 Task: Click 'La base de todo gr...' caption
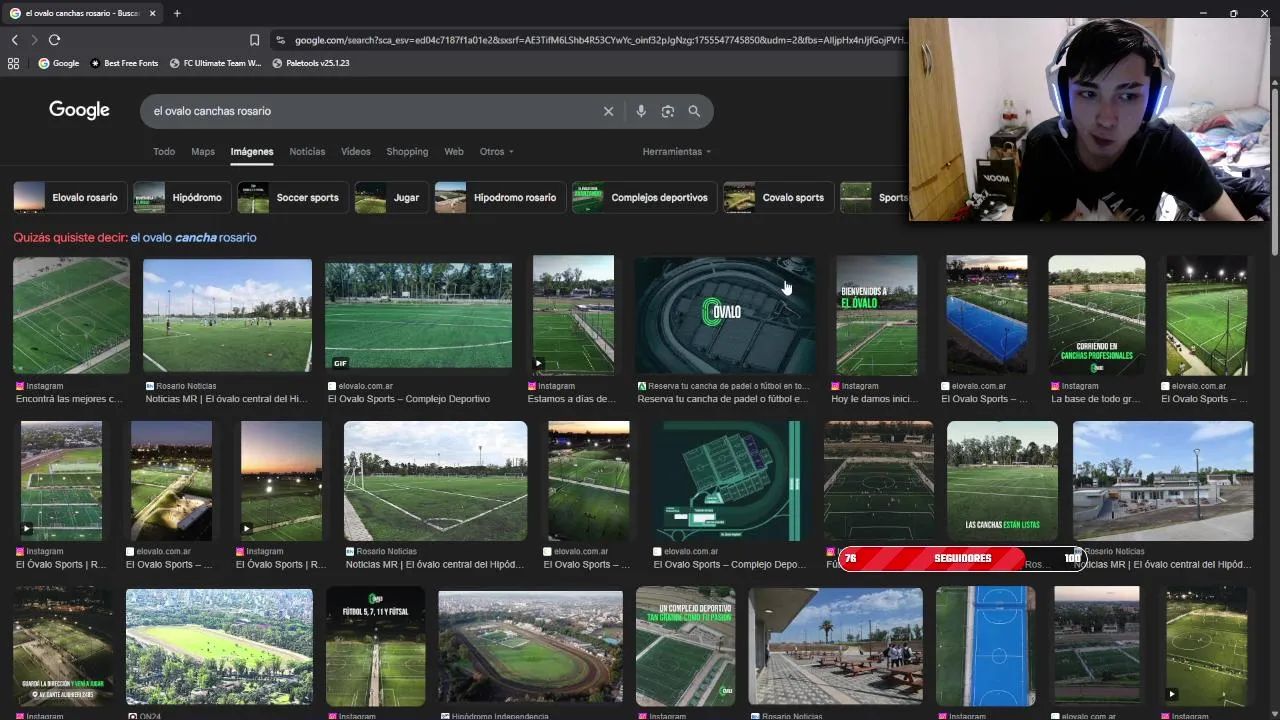tap(1096, 399)
